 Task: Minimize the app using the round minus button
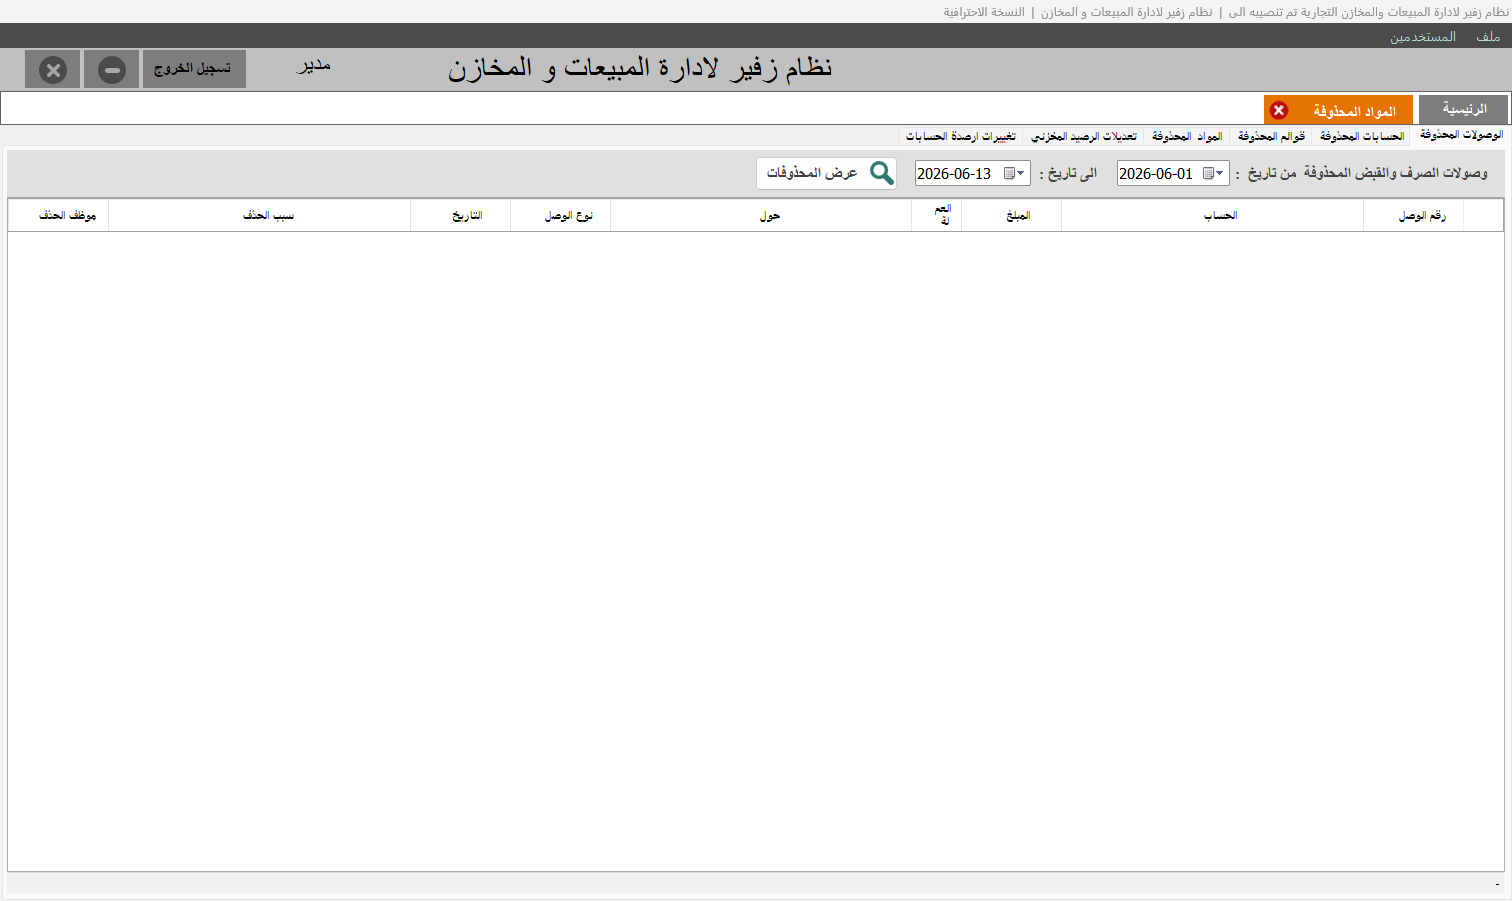[111, 69]
